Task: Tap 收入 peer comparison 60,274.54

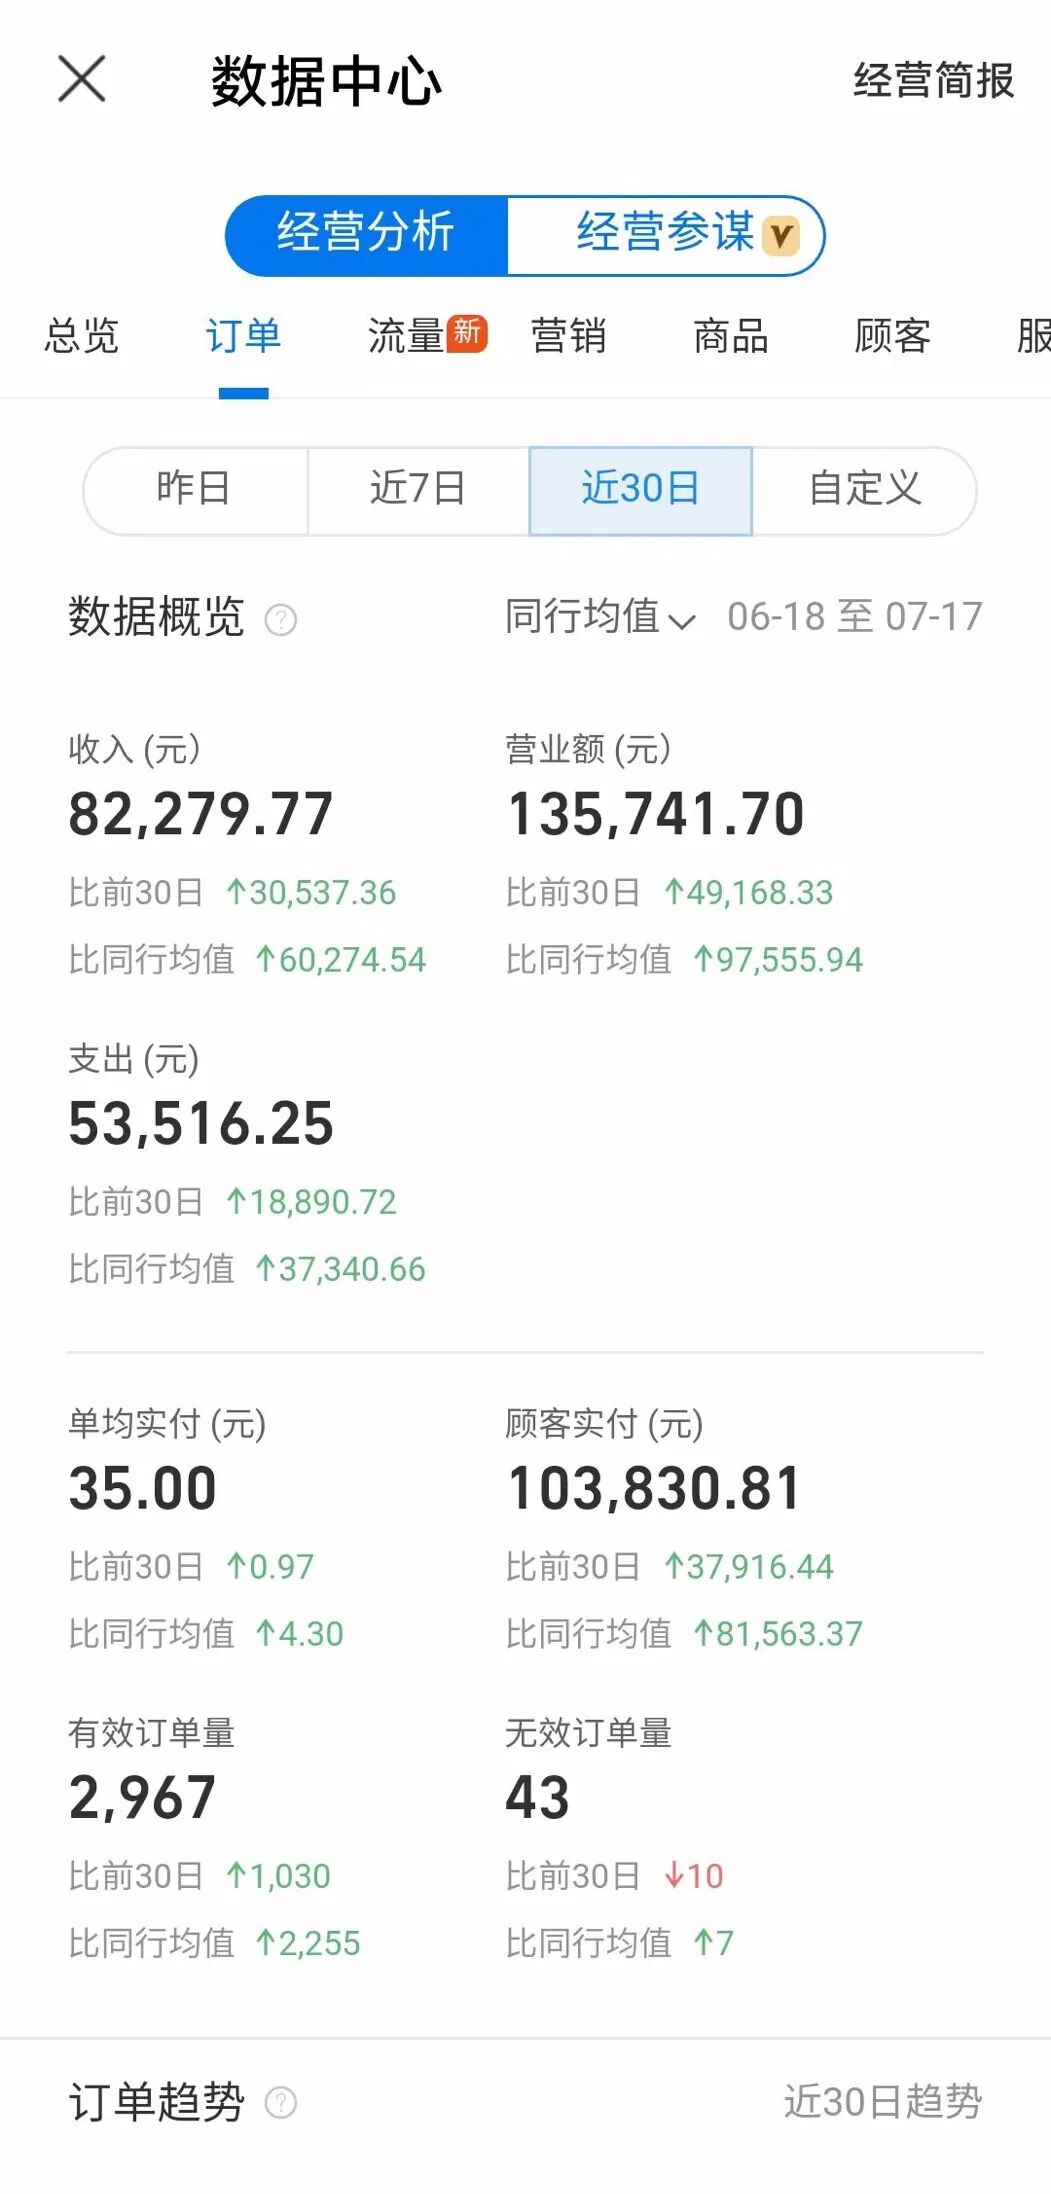Action: [x=341, y=960]
